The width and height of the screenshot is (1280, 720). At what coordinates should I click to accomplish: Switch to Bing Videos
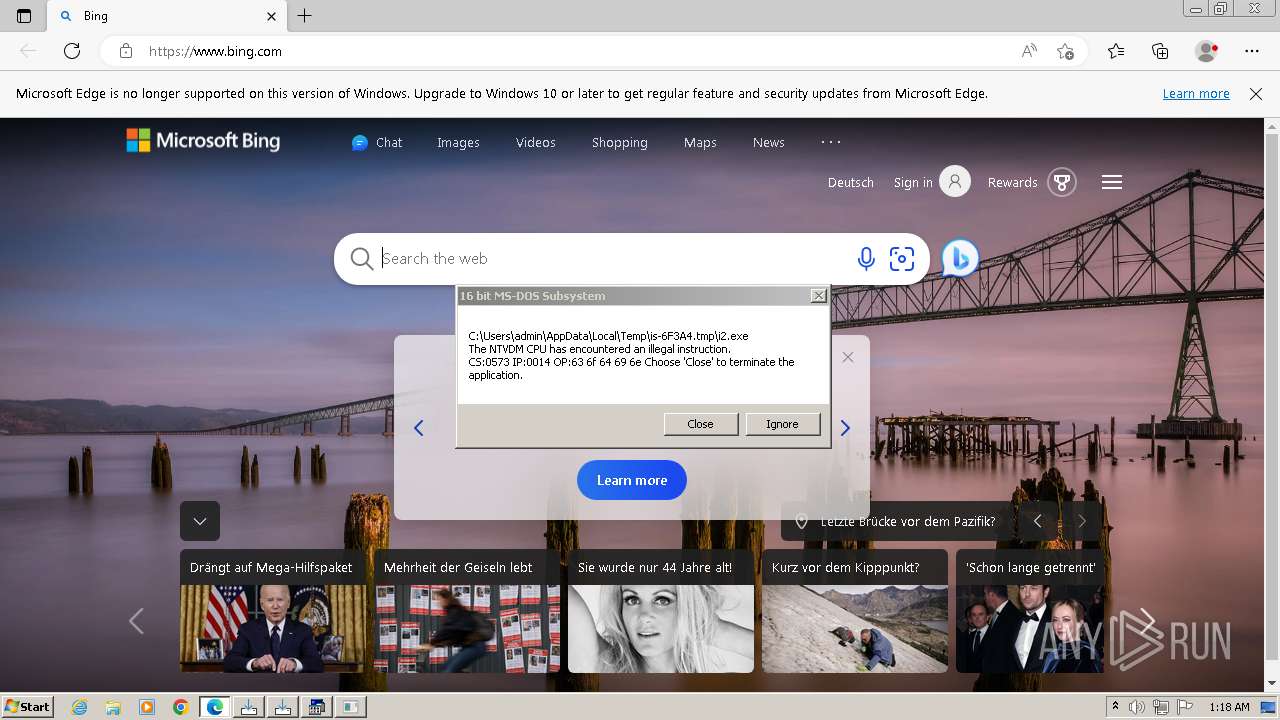pos(535,142)
